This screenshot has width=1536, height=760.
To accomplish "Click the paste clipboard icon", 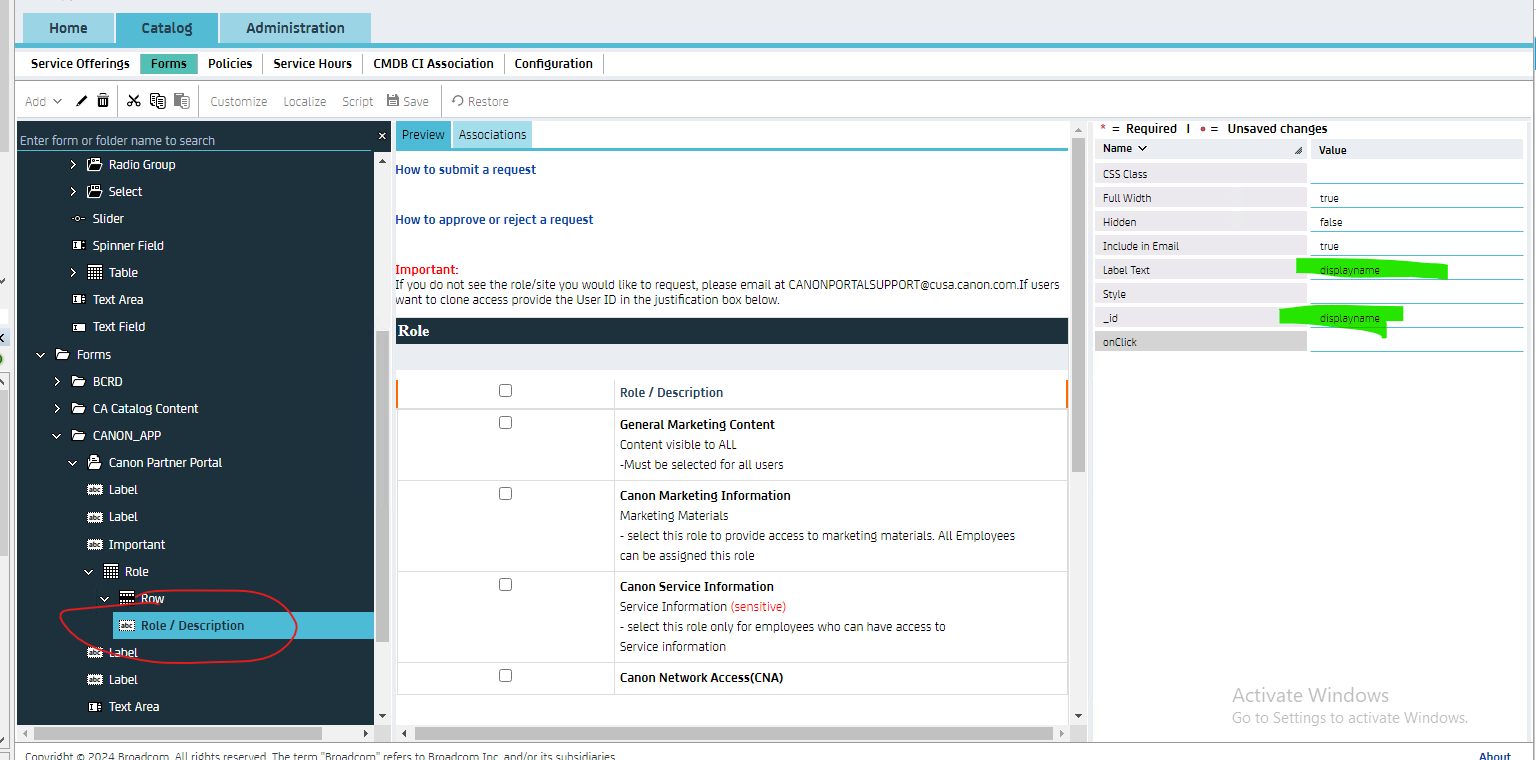I will pyautogui.click(x=181, y=101).
